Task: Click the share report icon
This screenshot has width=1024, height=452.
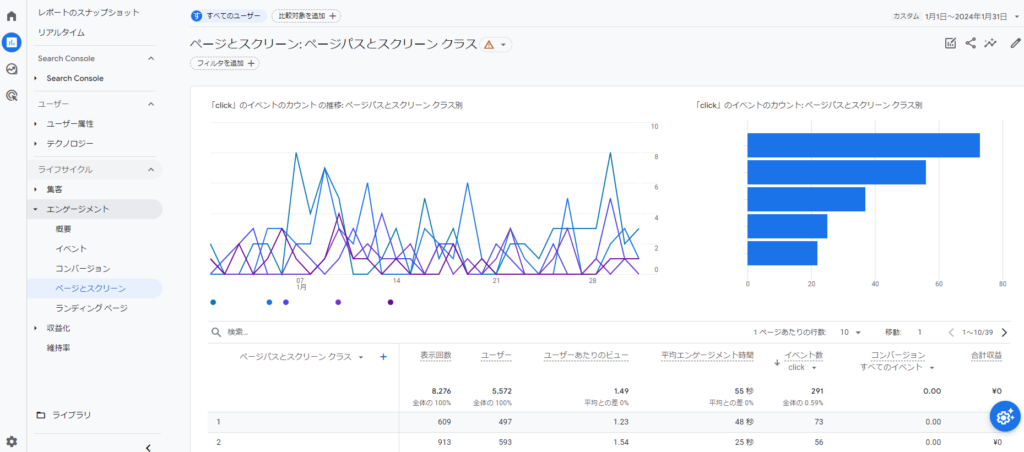Action: [970, 43]
